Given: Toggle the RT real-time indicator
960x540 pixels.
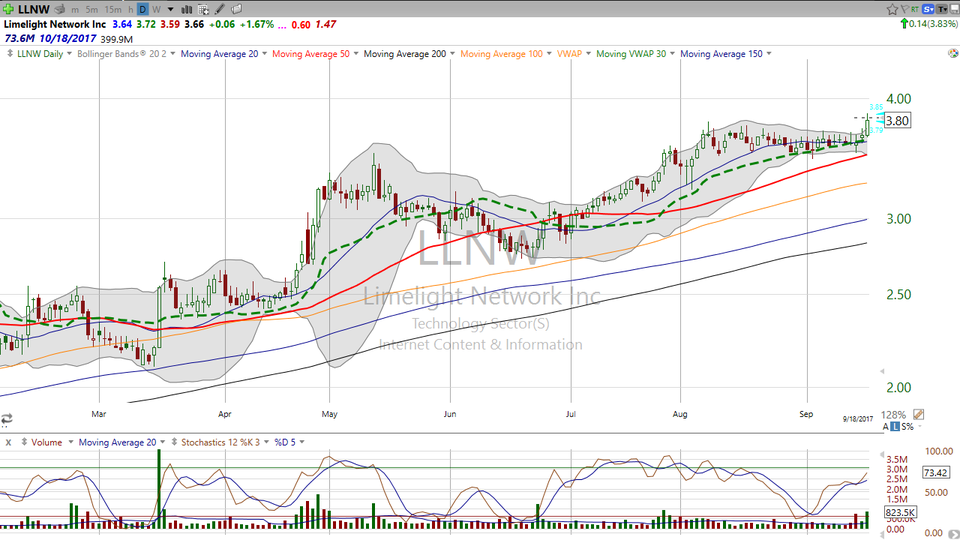Looking at the screenshot, I should tap(915, 9).
